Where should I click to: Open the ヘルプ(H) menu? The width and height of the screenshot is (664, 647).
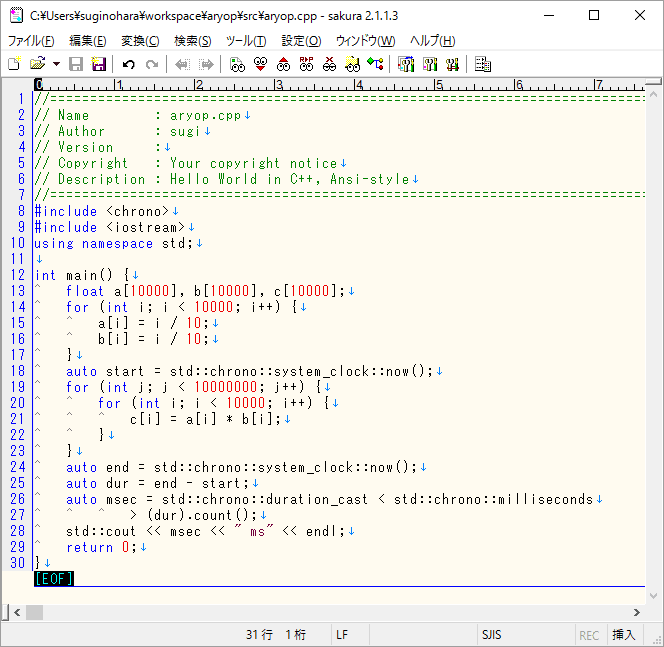[x=432, y=41]
